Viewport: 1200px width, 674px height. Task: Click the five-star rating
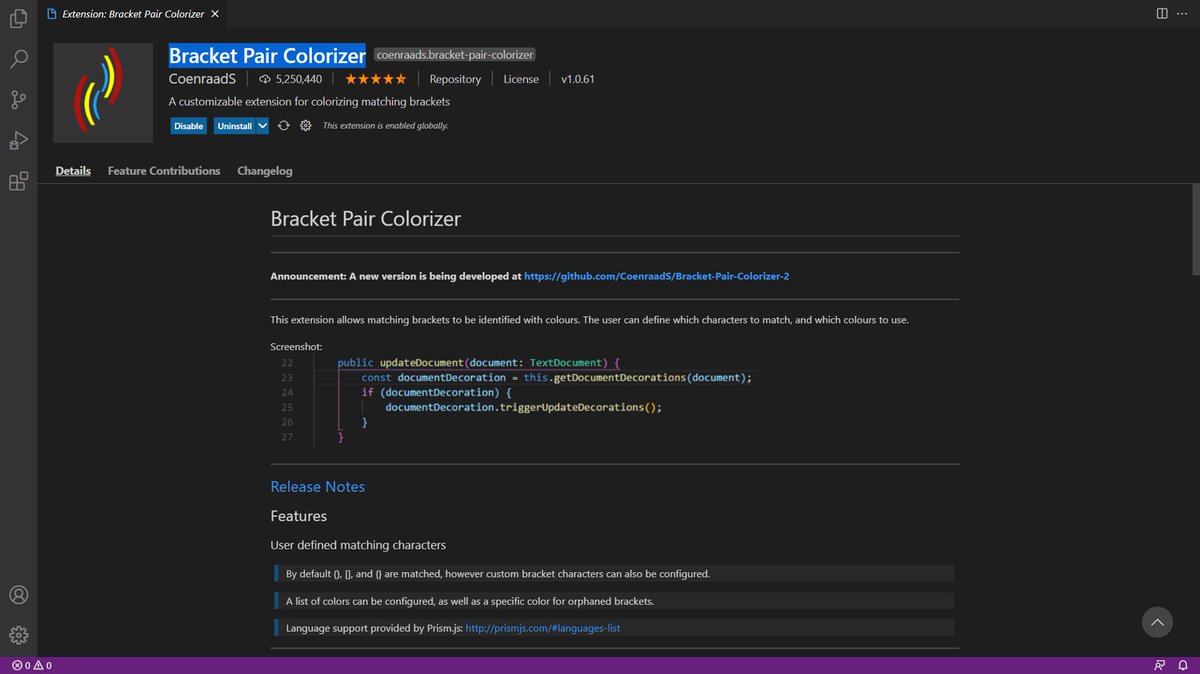pyautogui.click(x=376, y=79)
